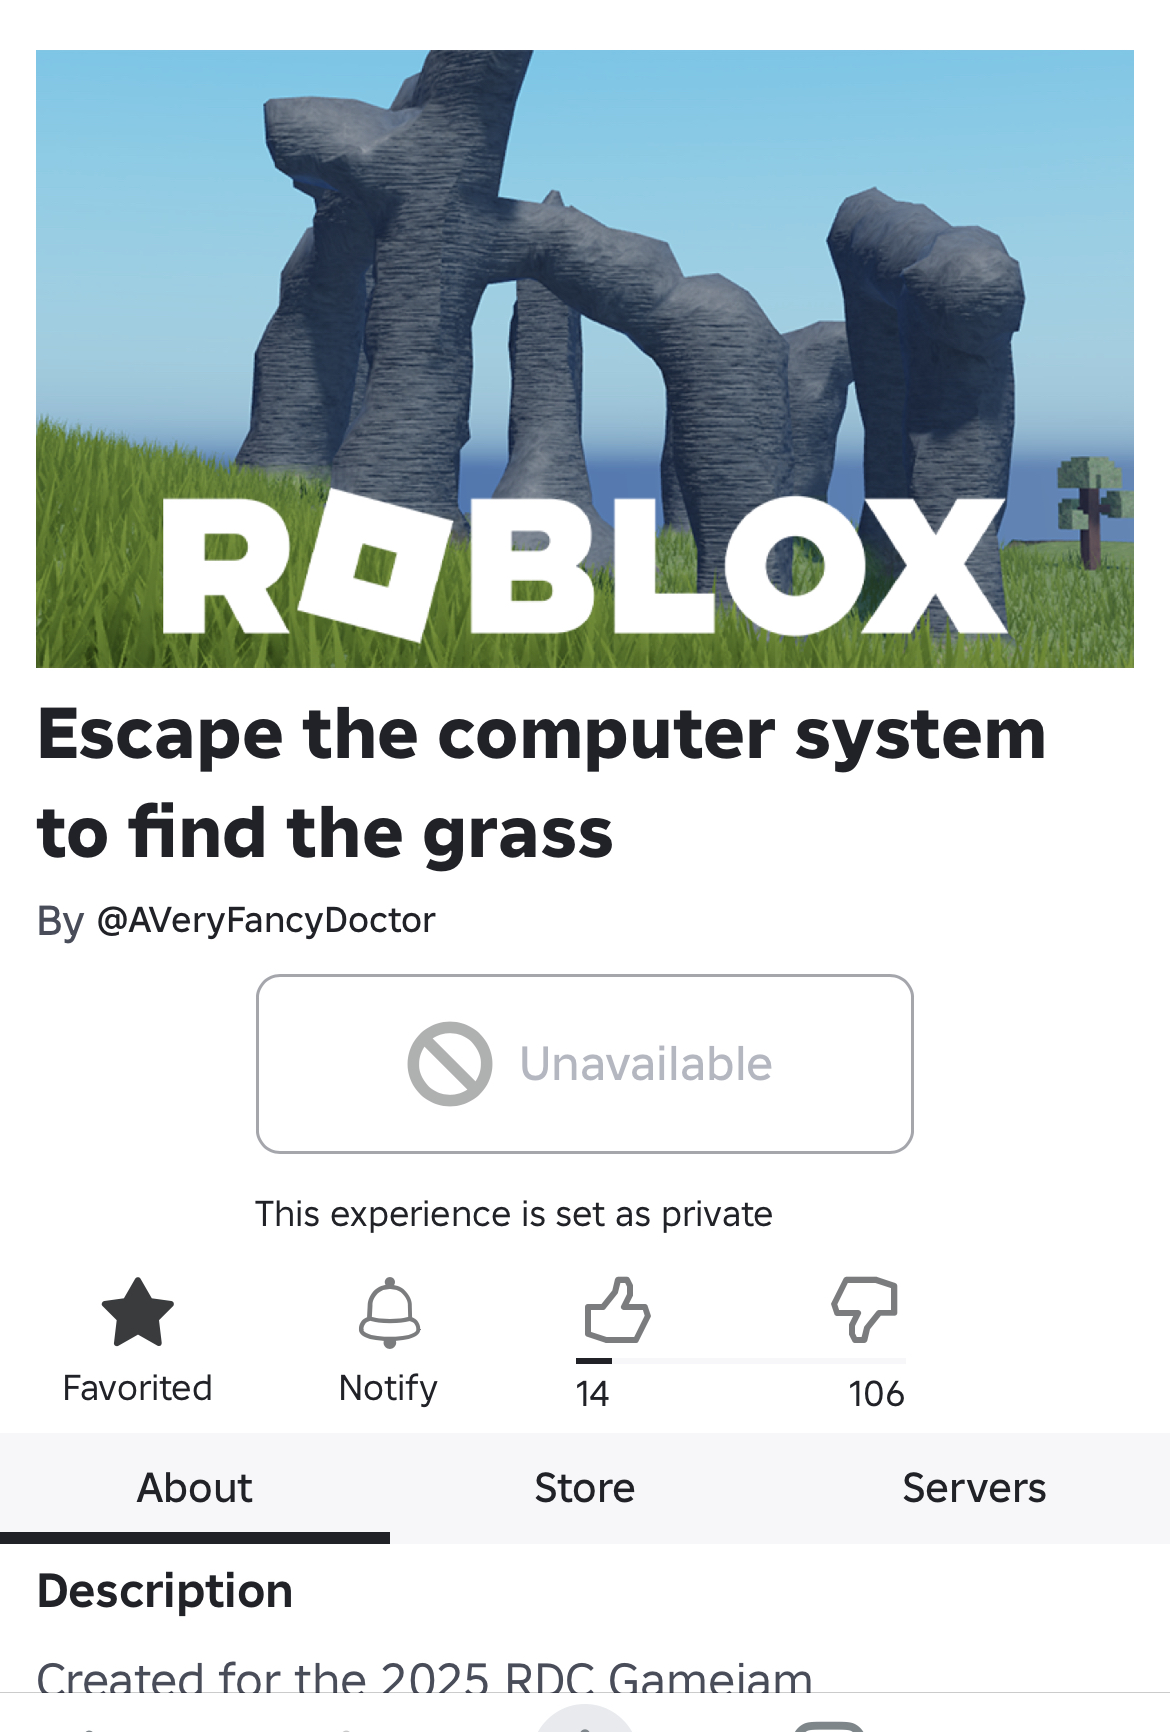
Task: Tap the Favorited star icon
Action: [x=138, y=1312]
